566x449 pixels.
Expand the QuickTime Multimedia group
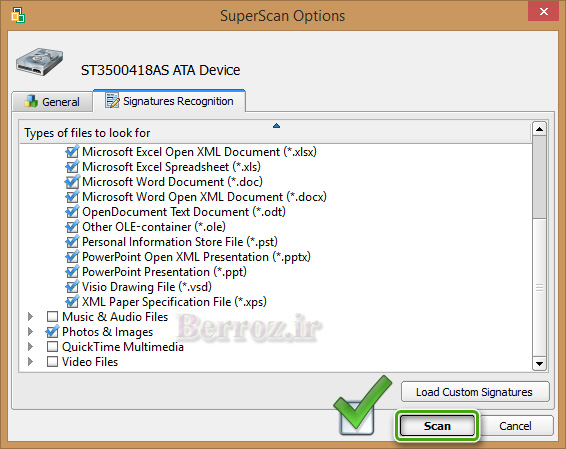click(31, 346)
